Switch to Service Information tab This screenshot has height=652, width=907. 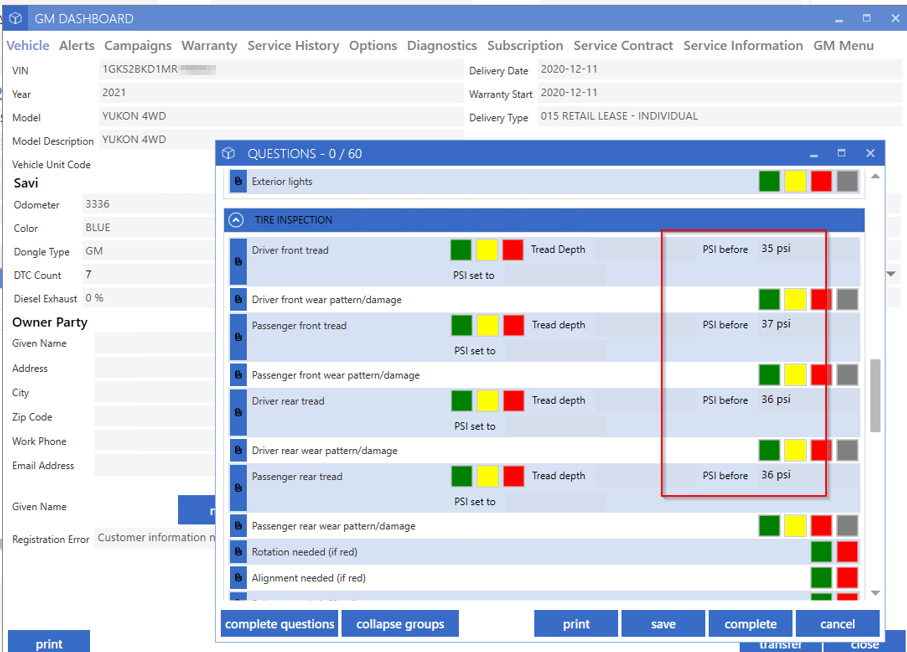tap(743, 46)
